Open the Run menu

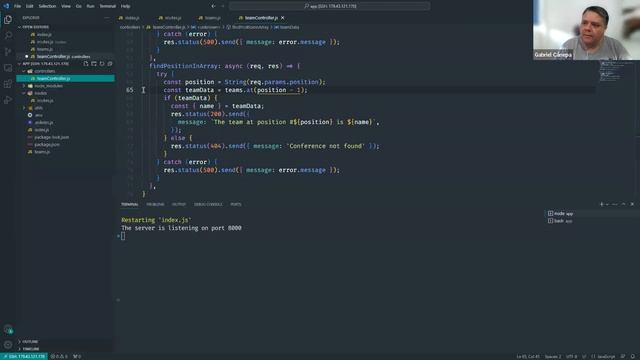coord(90,6)
